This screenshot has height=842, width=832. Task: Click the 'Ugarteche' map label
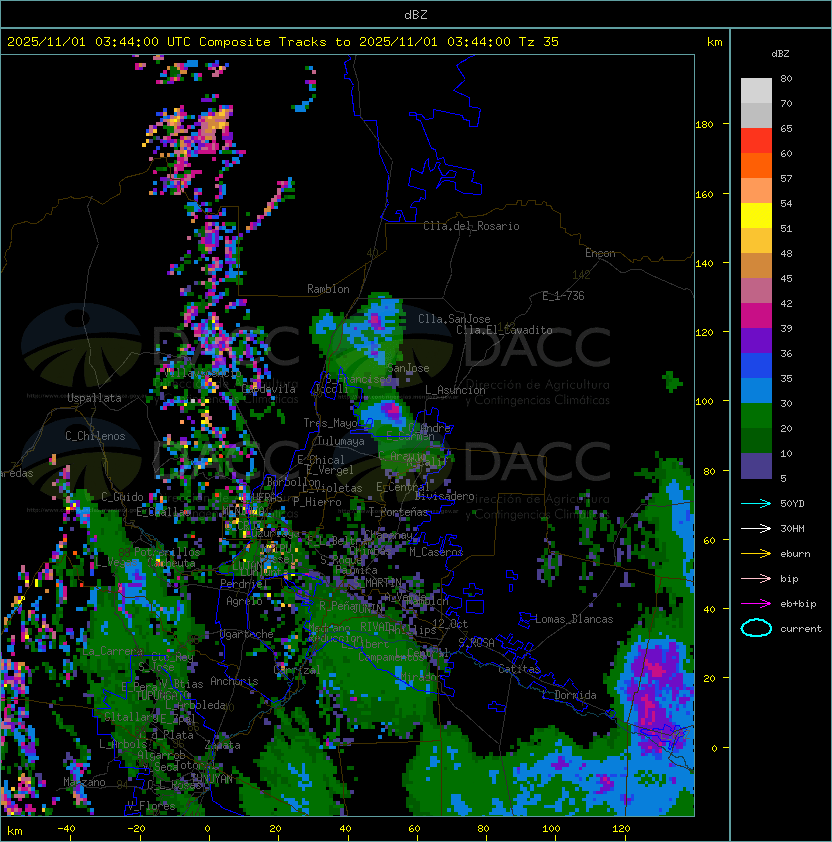point(247,634)
